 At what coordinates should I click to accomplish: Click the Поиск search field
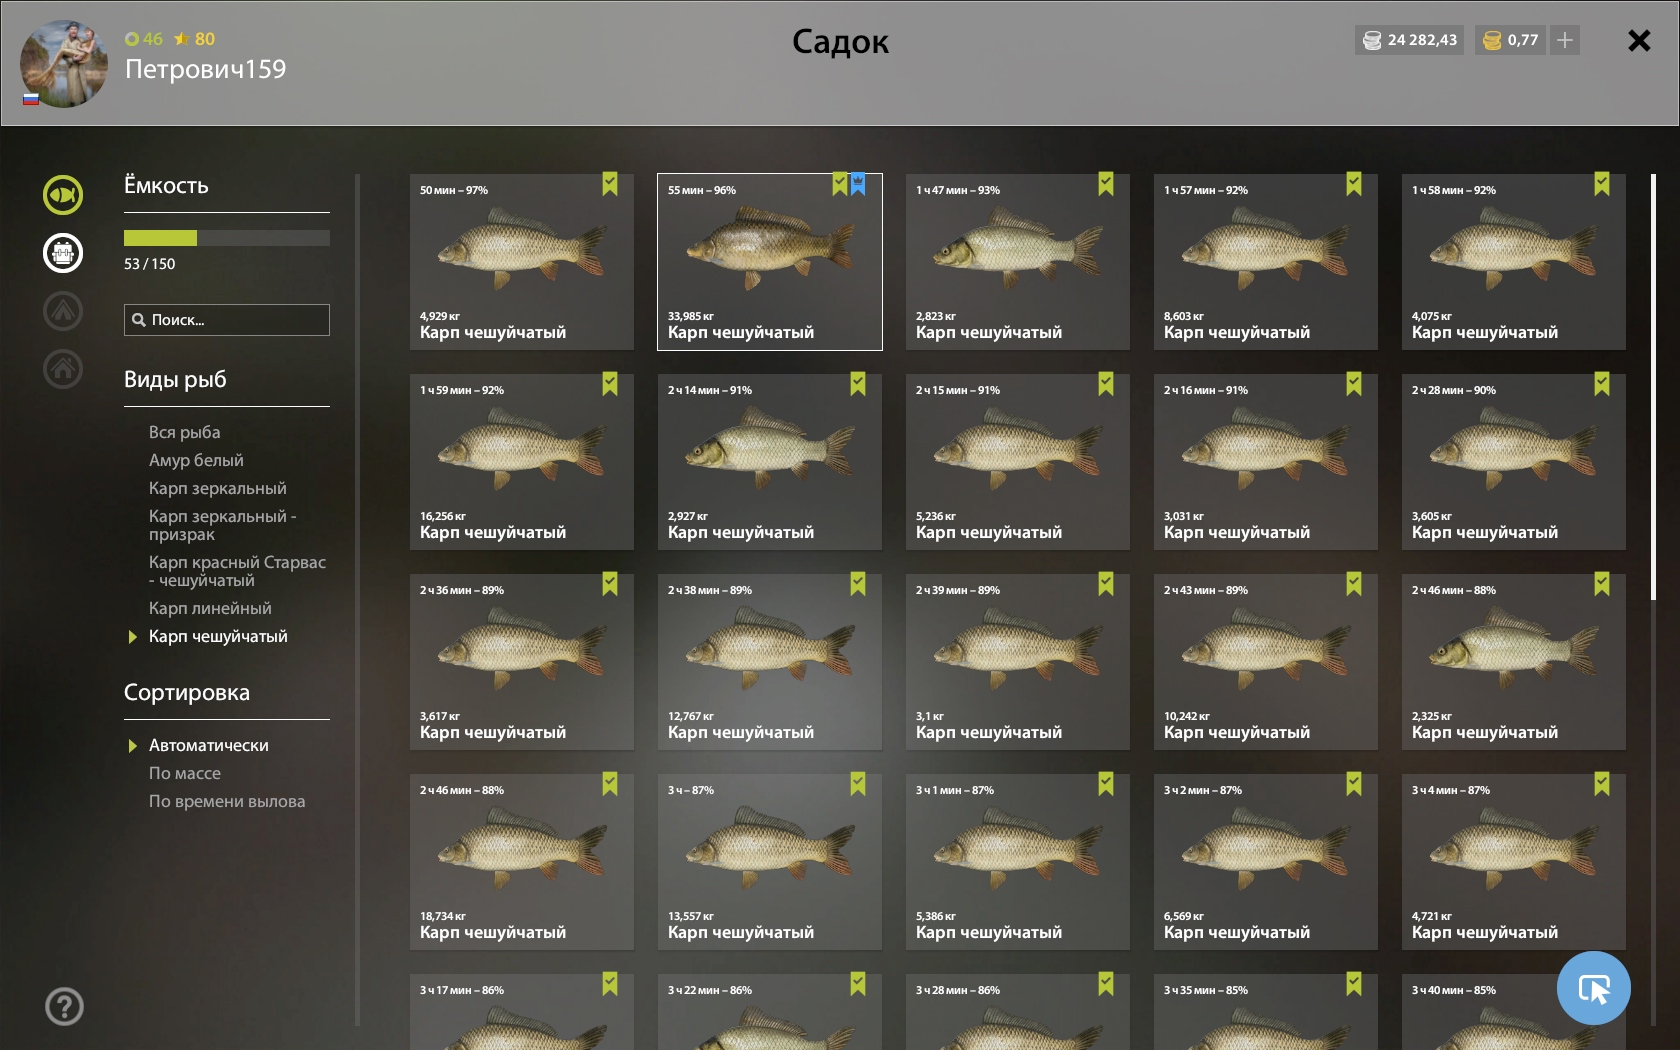tap(227, 320)
